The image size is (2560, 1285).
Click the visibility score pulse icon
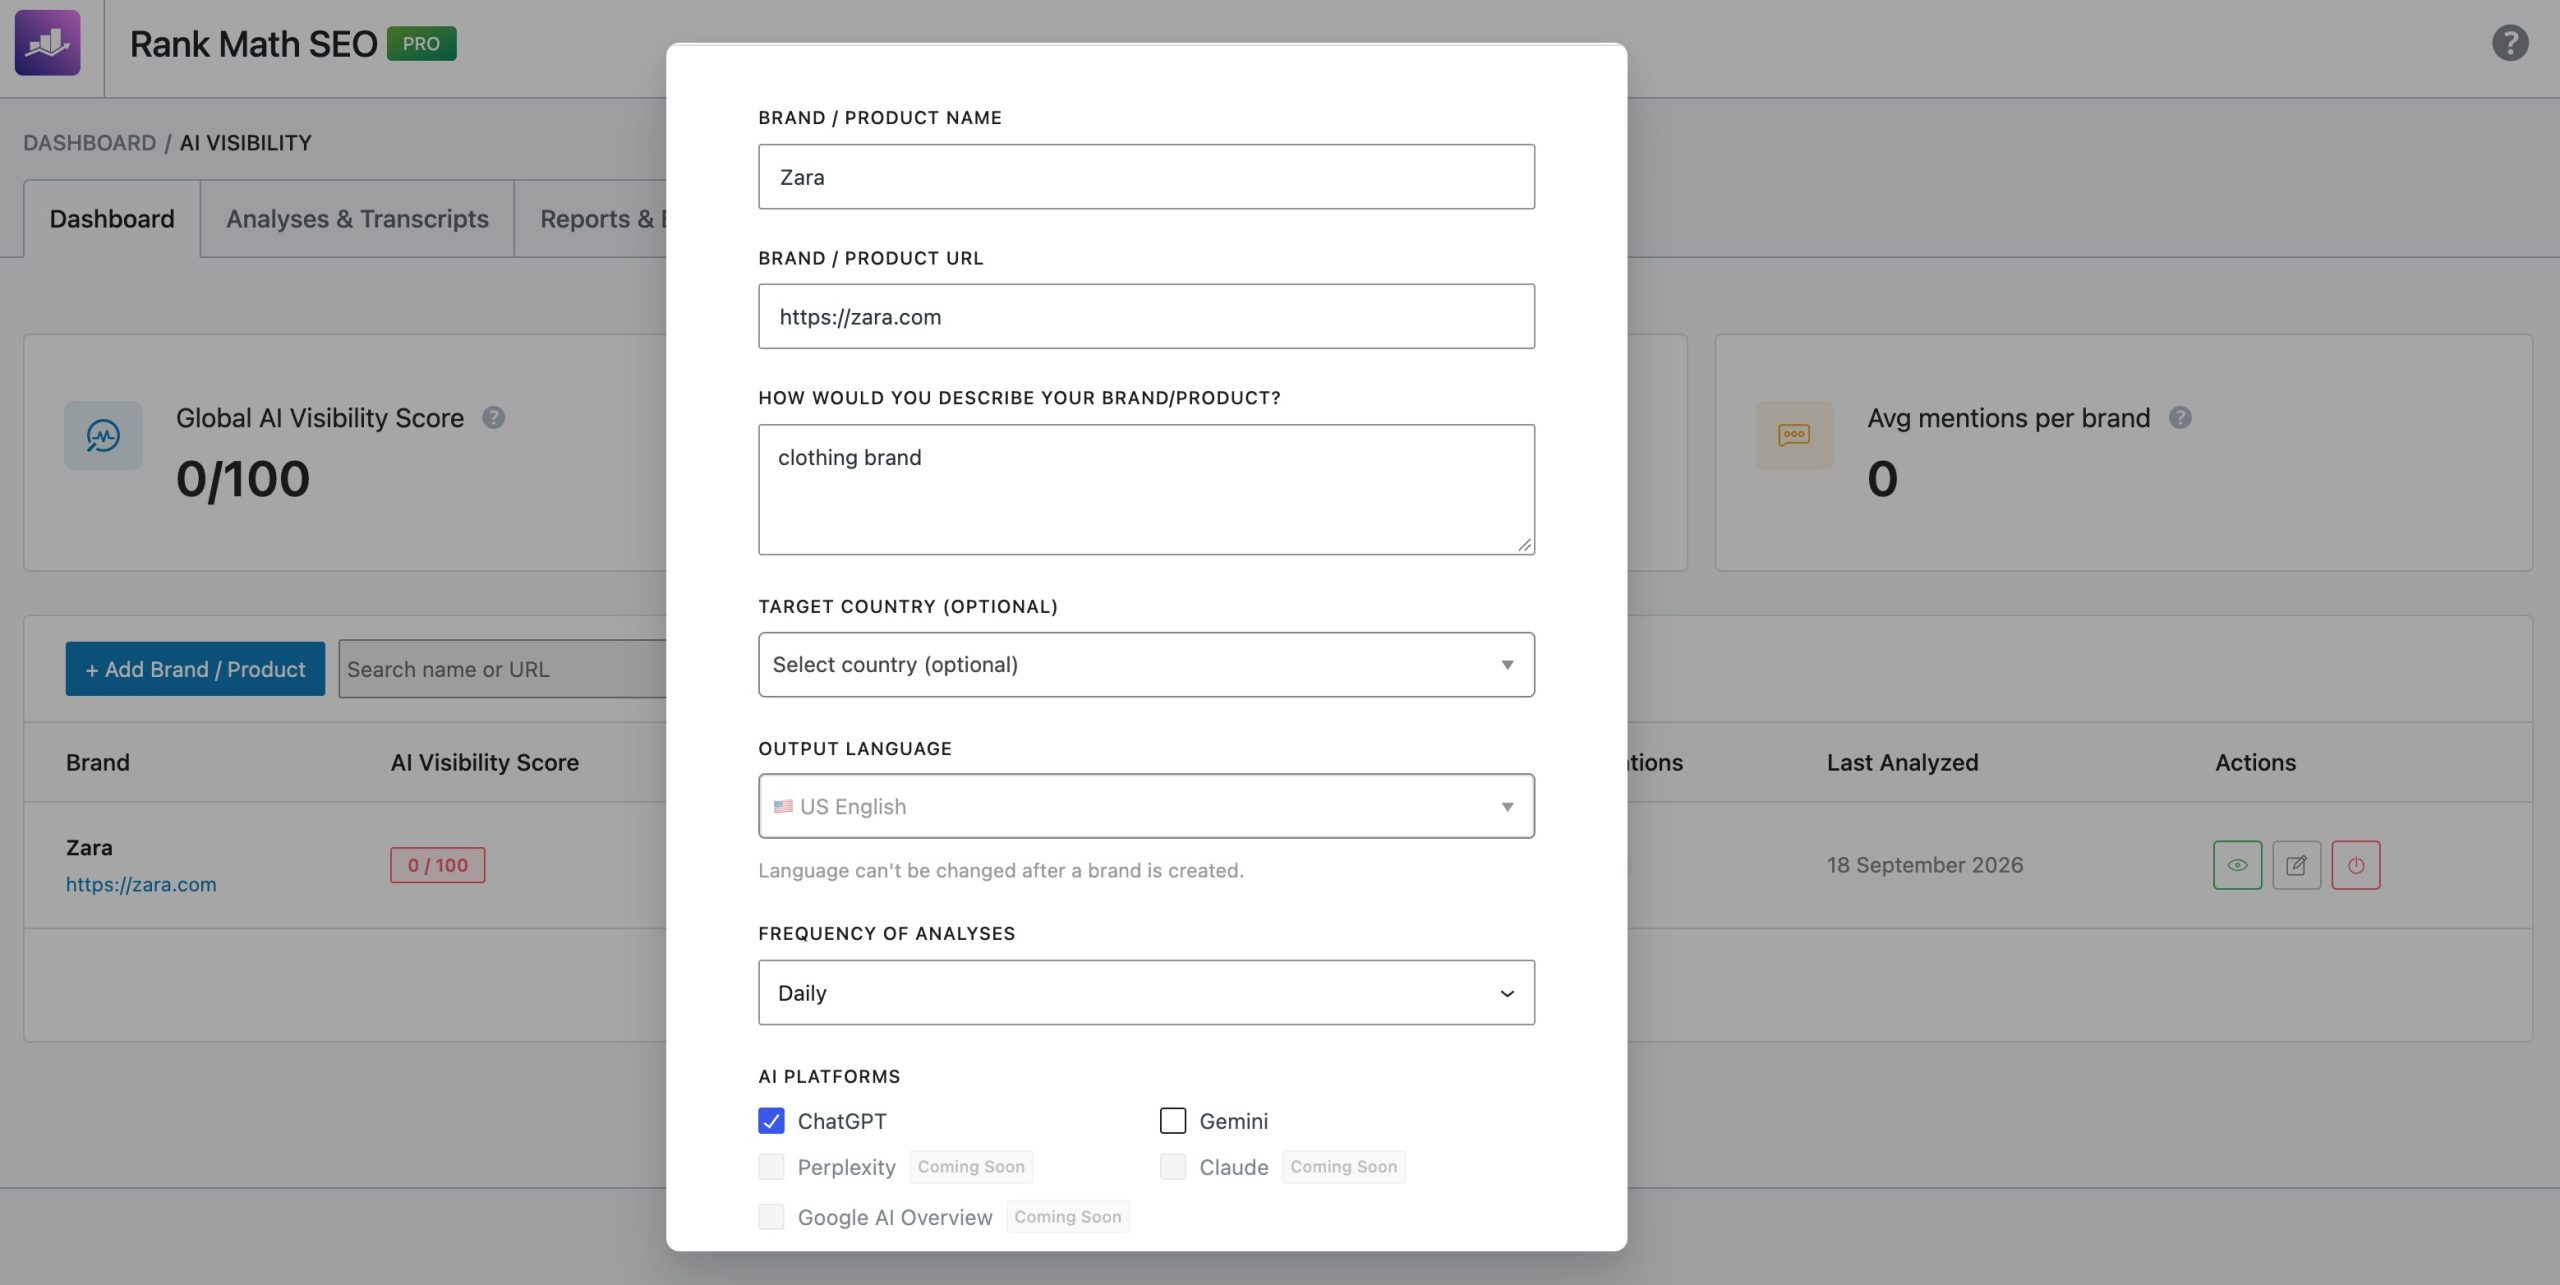(x=103, y=435)
